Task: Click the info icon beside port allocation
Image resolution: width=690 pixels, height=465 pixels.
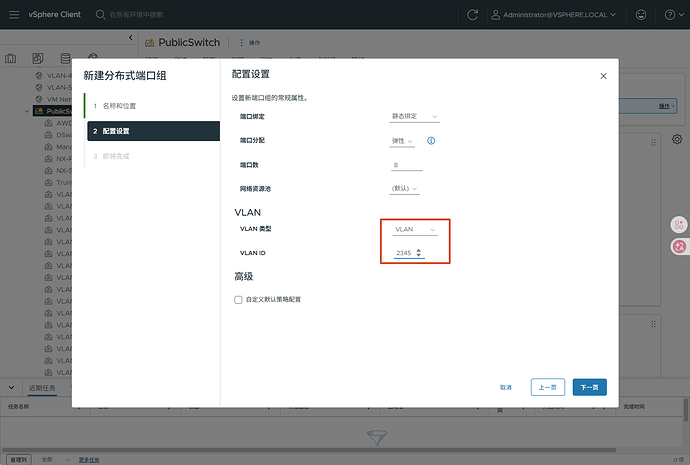Action: tap(431, 141)
